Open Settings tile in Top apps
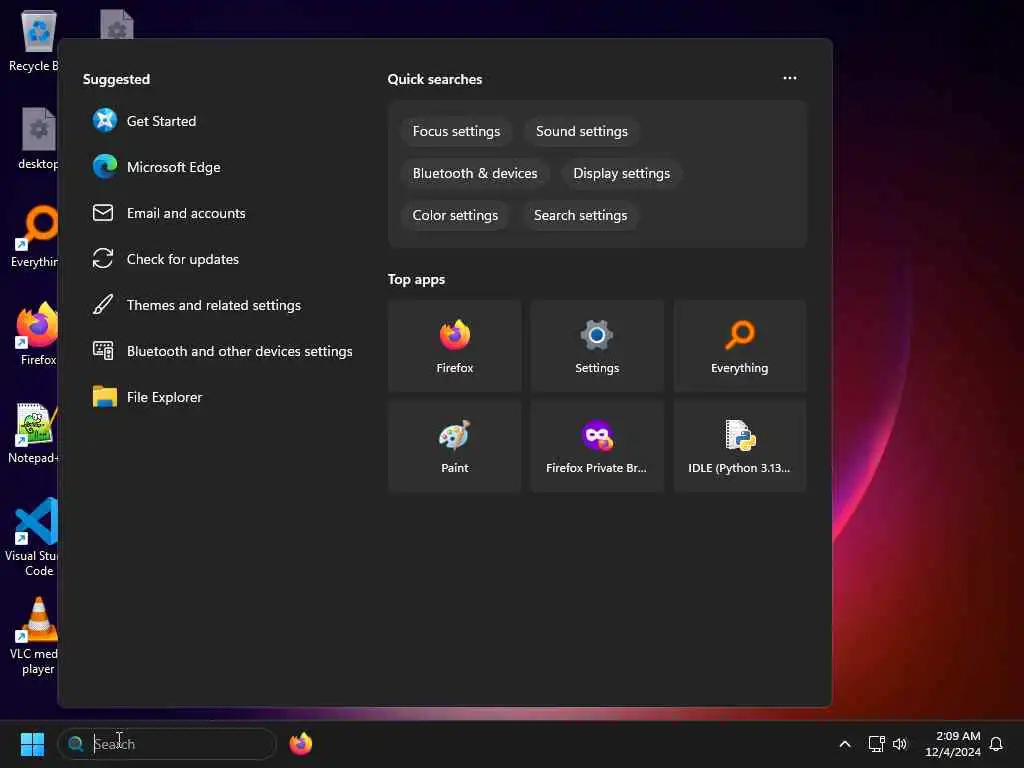This screenshot has height=768, width=1024. [597, 346]
